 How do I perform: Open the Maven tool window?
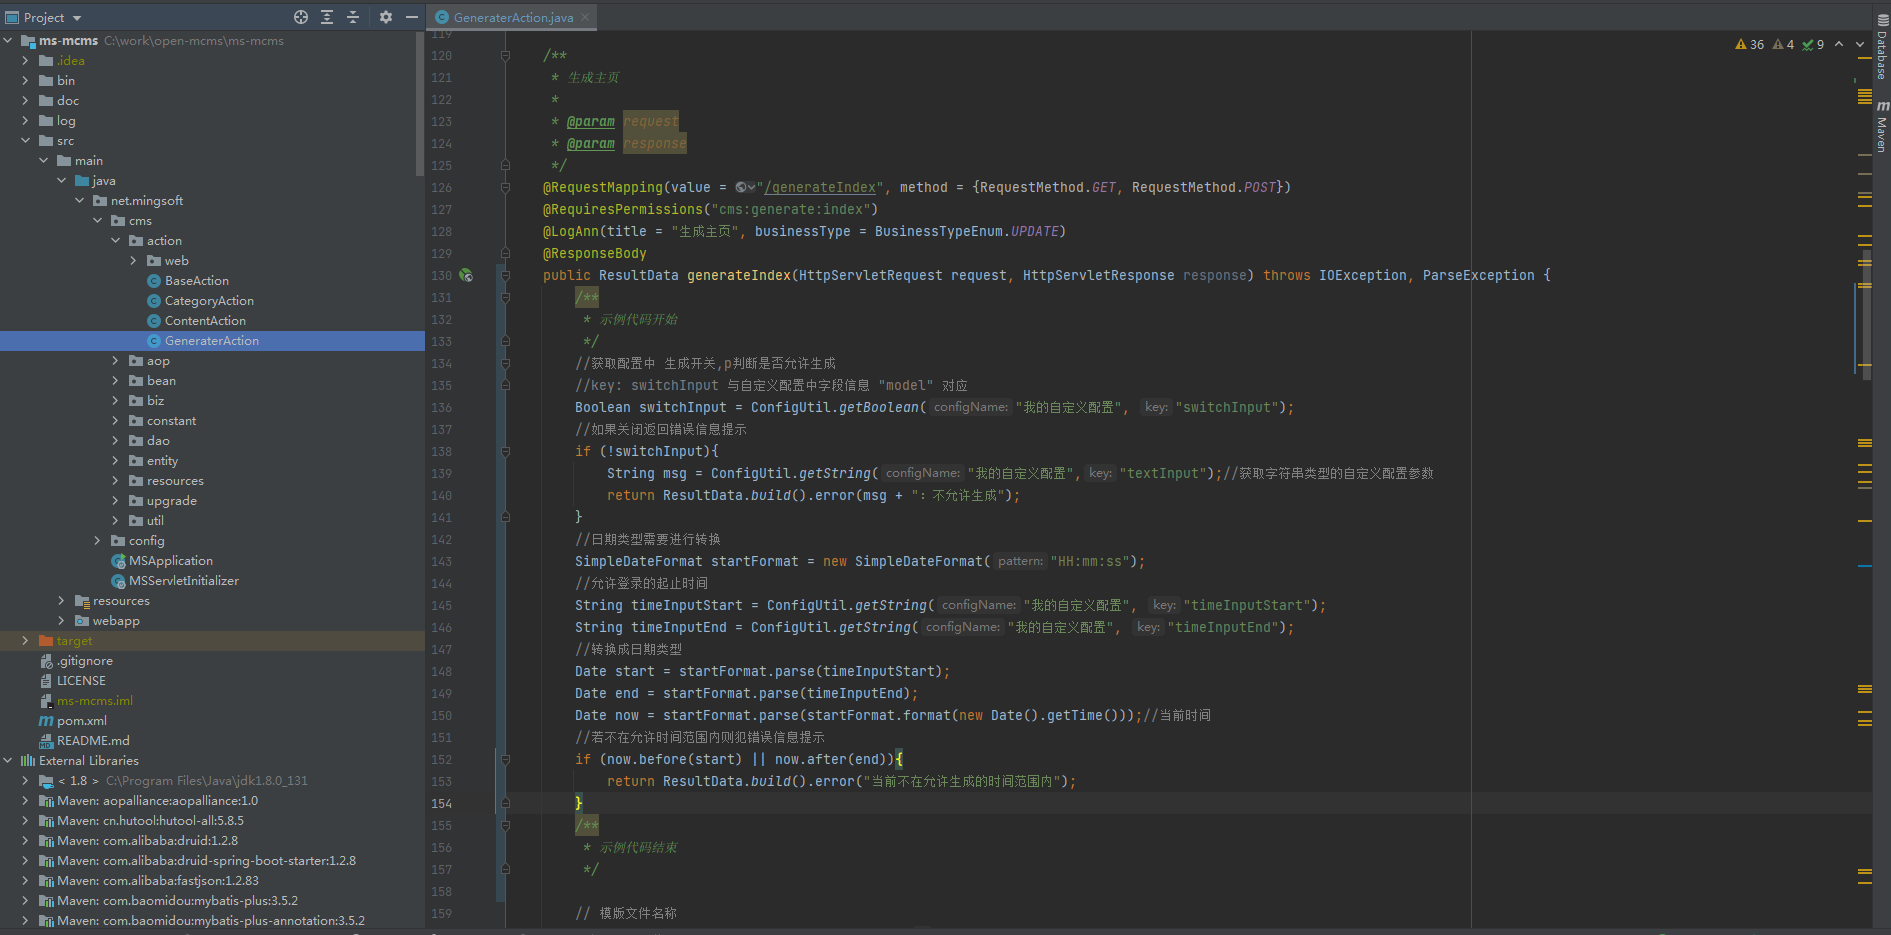point(1881,126)
